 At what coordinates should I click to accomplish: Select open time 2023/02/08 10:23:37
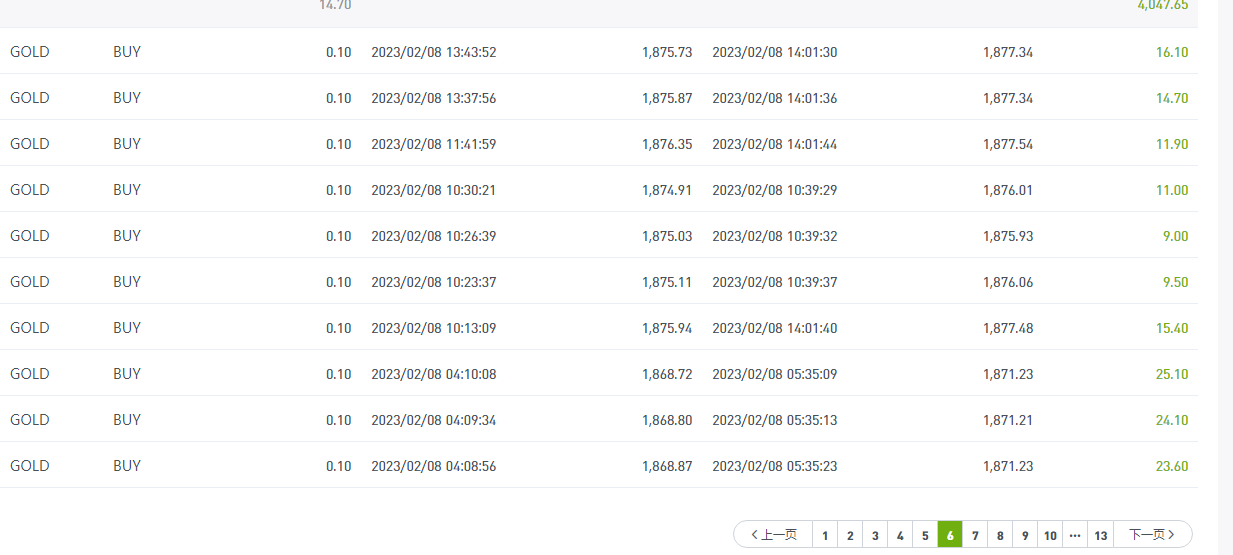click(x=433, y=282)
